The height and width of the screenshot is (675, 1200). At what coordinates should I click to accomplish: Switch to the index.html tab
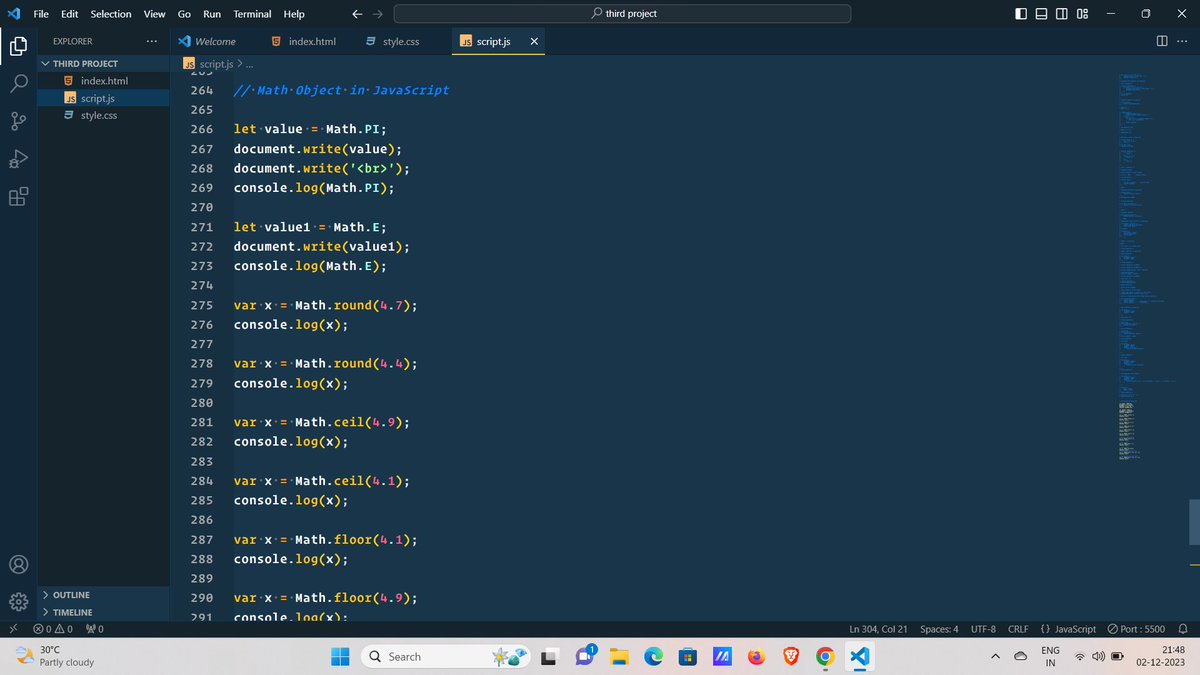click(x=304, y=41)
